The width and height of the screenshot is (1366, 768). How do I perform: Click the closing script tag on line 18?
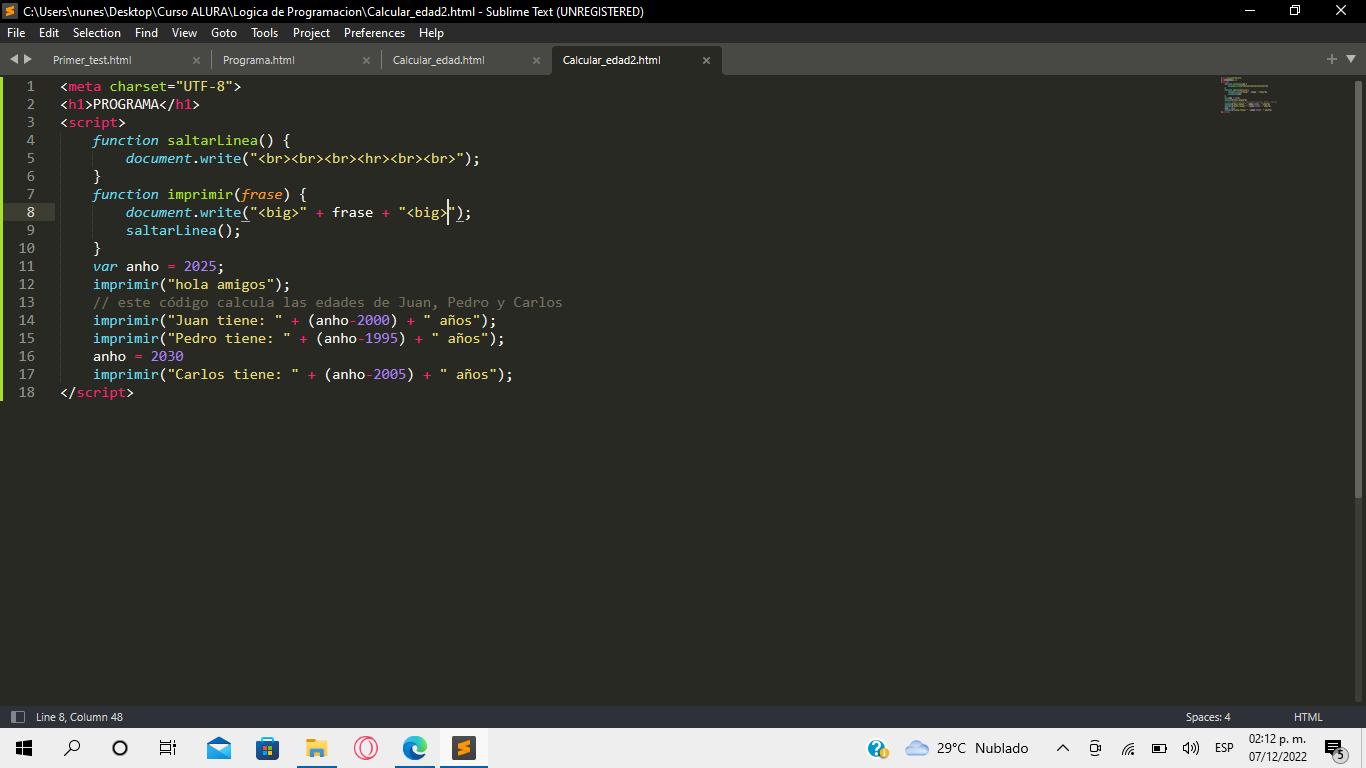tap(97, 392)
